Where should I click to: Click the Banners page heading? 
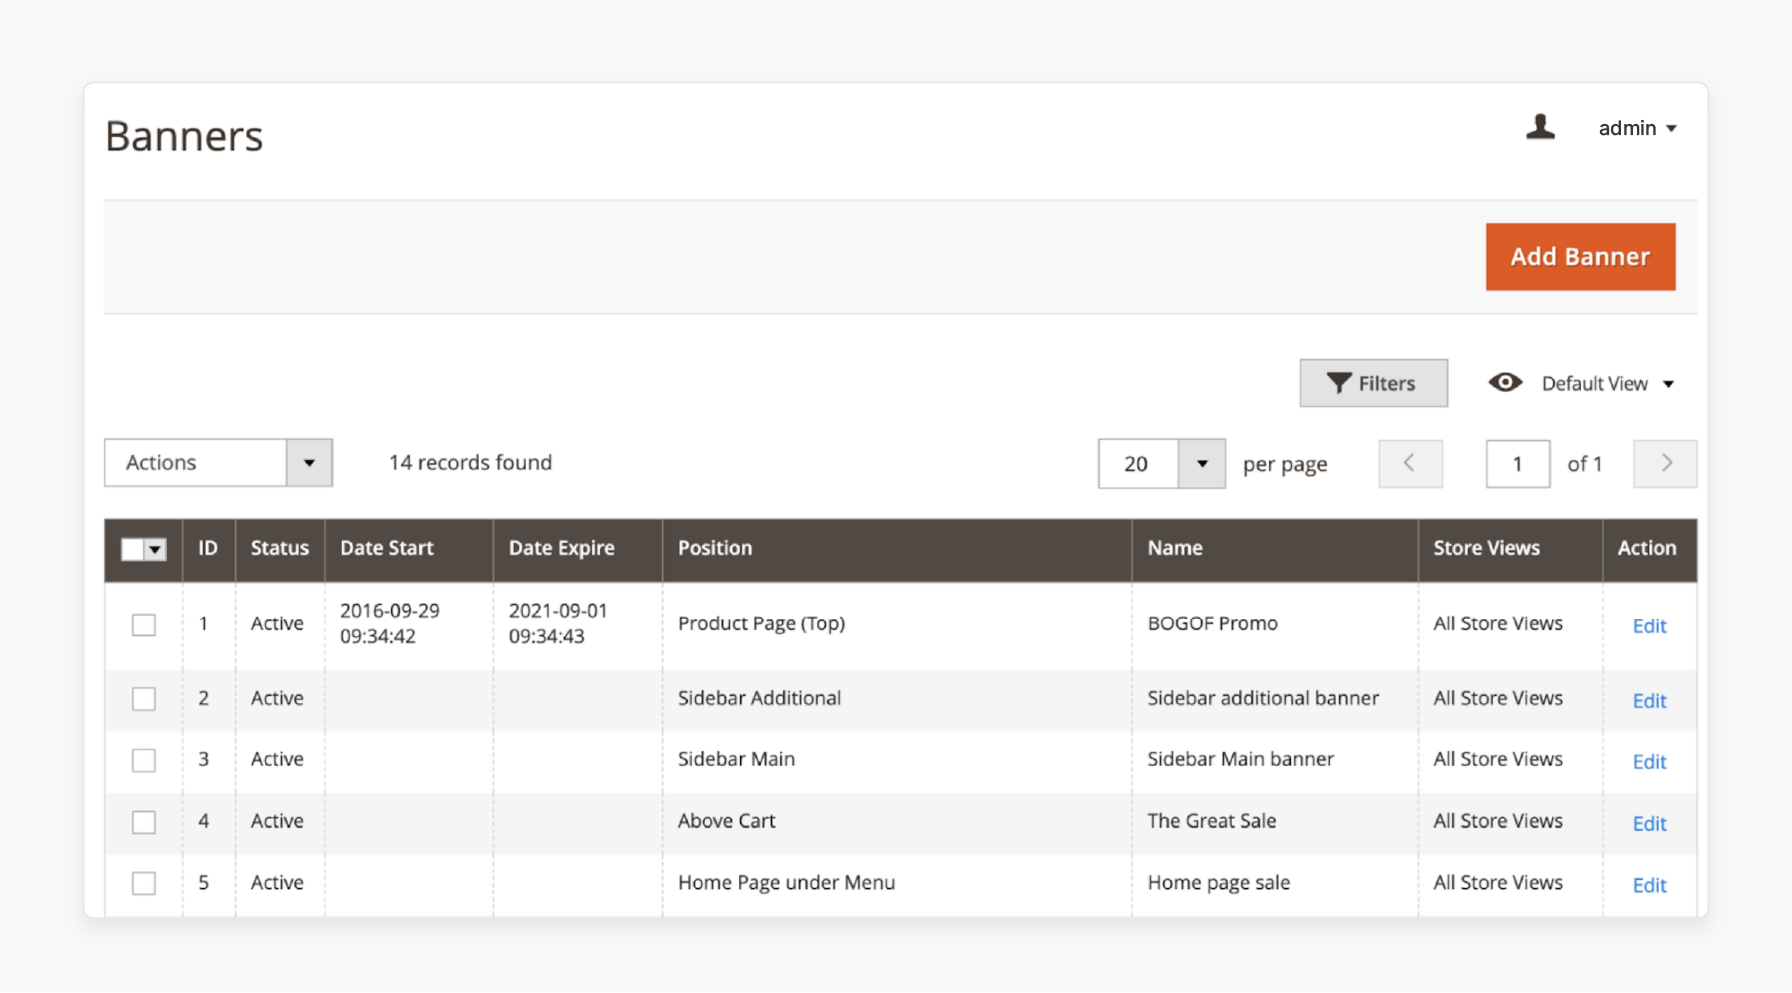pos(184,136)
